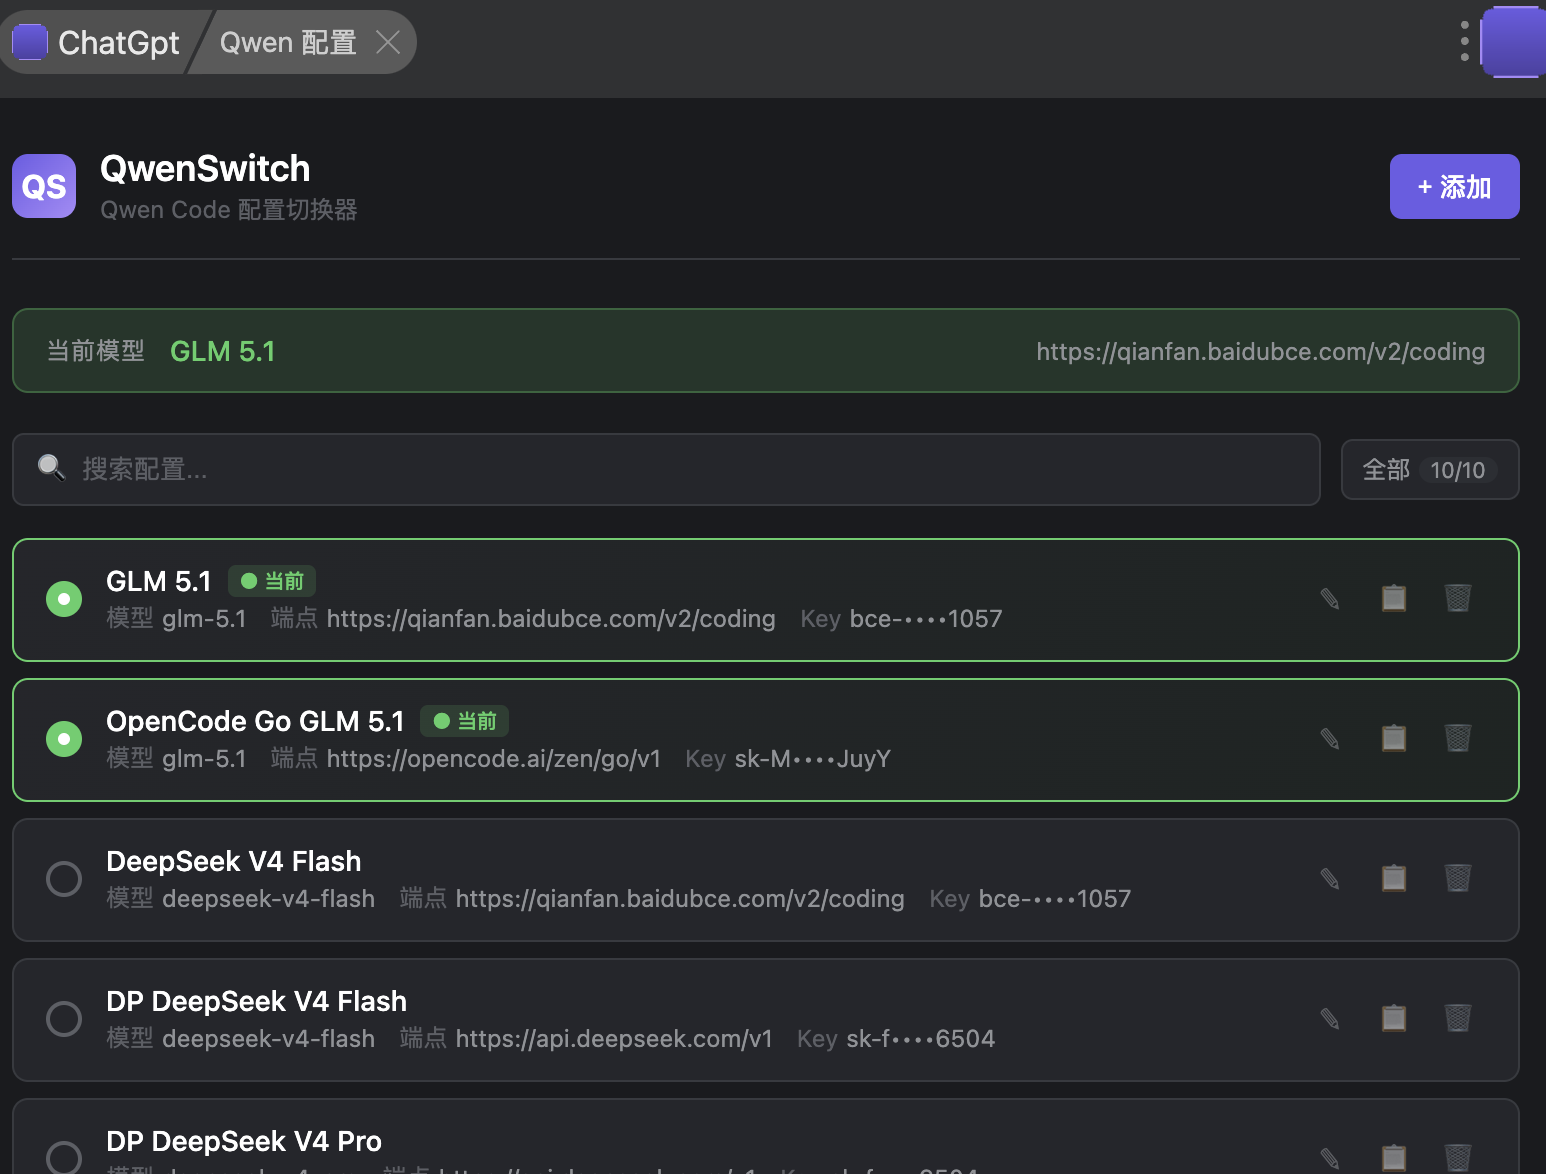Click the magnifier icon in the search box
This screenshot has width=1546, height=1174.
coord(51,468)
